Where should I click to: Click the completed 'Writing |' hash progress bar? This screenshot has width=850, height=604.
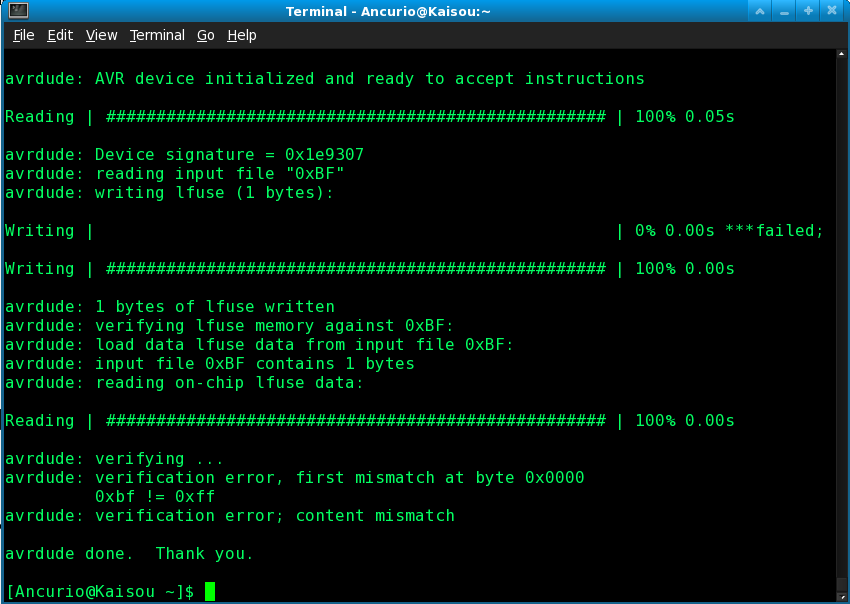coord(356,268)
